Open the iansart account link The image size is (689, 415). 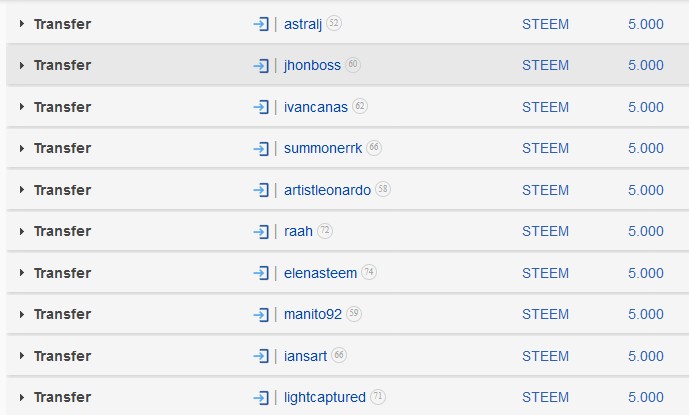pos(305,356)
